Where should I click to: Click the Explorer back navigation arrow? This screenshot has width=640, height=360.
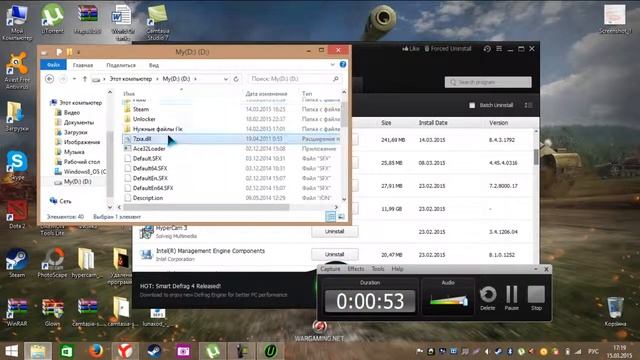click(x=50, y=79)
